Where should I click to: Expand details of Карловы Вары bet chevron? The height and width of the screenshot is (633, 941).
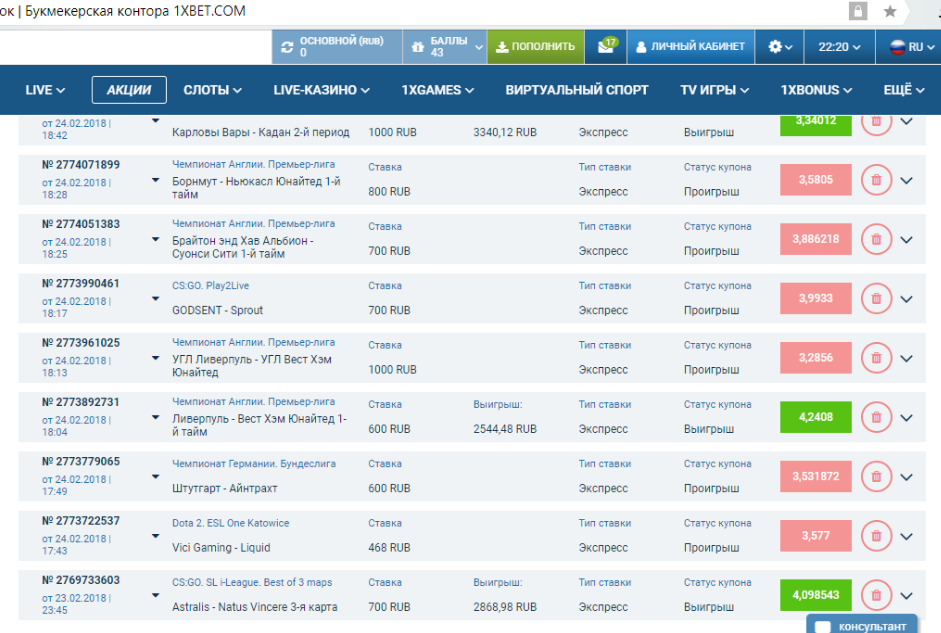(x=906, y=121)
